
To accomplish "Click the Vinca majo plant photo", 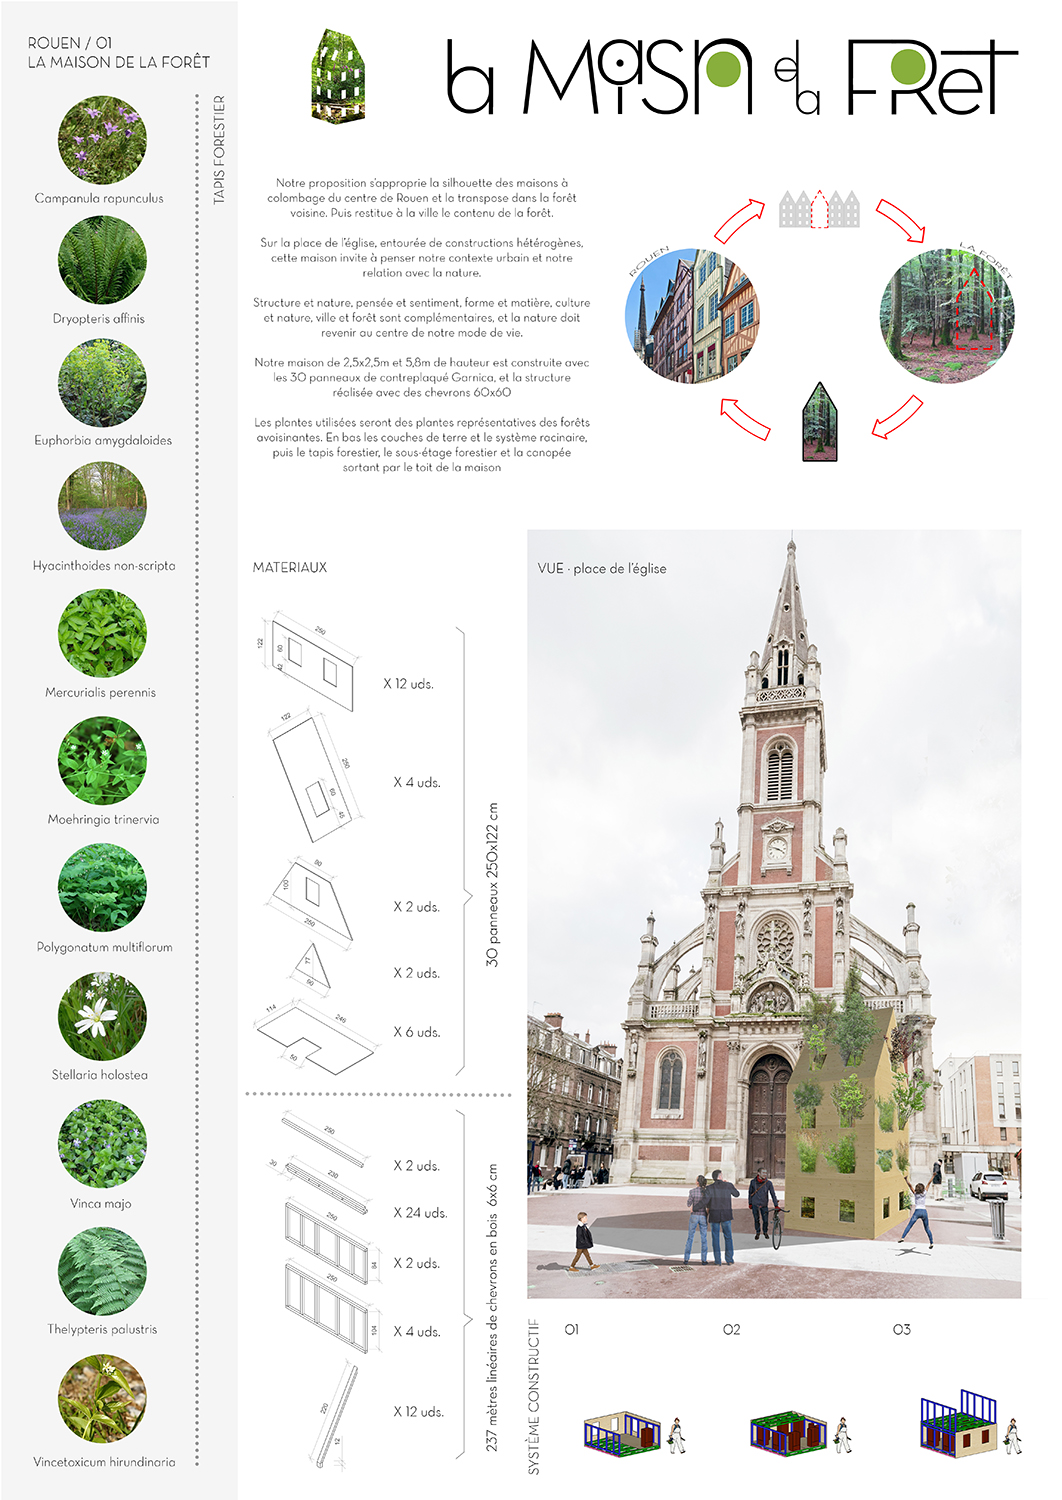I will (x=102, y=1144).
